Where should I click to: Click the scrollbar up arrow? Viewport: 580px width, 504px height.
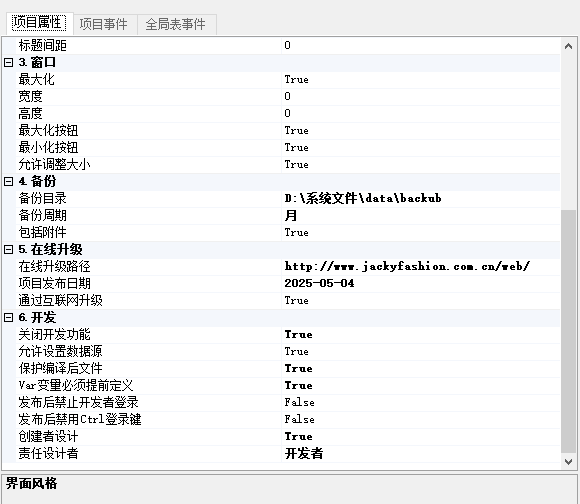click(569, 46)
